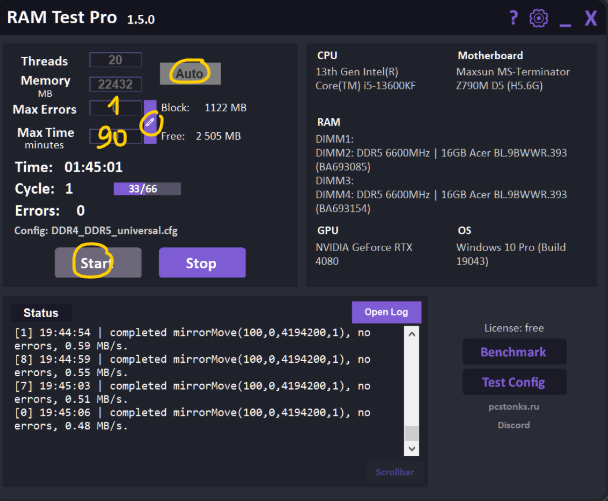Screen dimensions: 608x501
Task: Click the elapsed Time value 01:45:01
Action: 93,167
